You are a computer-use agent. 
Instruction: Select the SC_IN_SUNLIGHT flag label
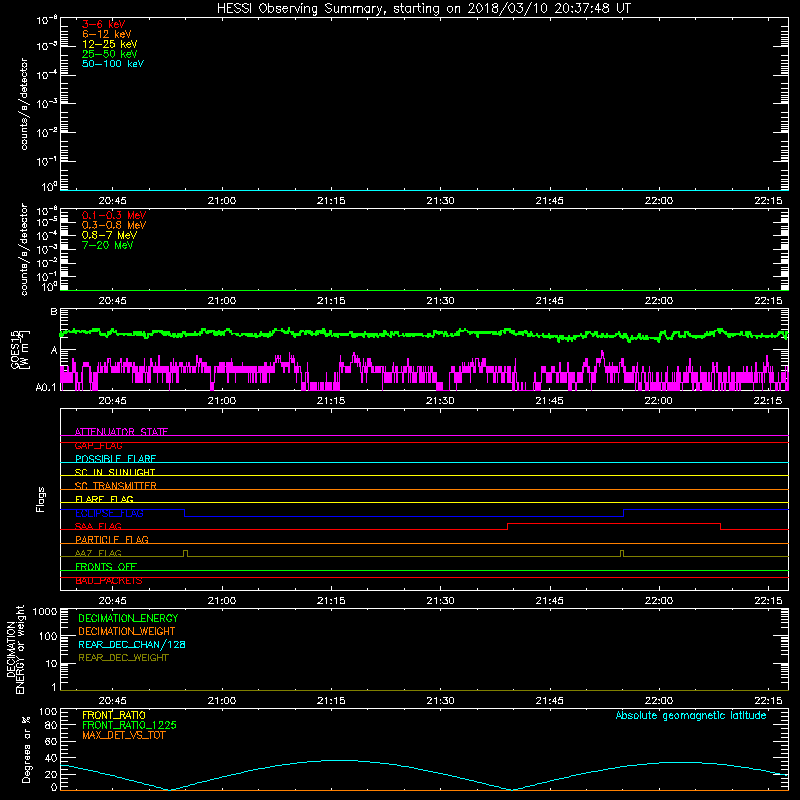(x=115, y=472)
